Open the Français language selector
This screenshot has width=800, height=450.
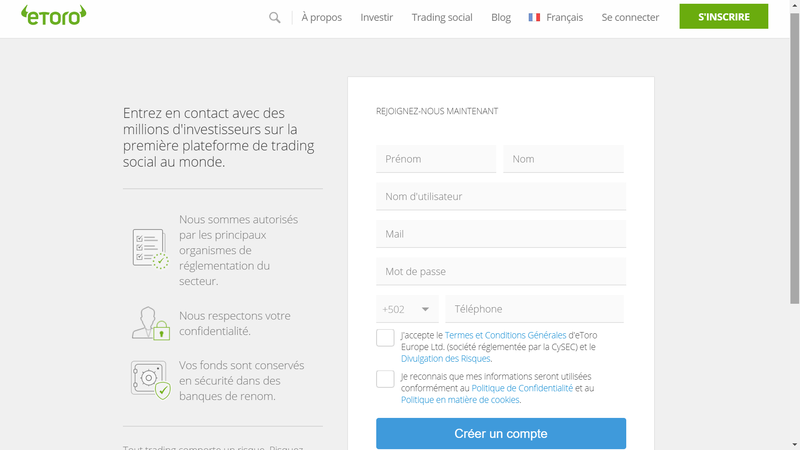(x=556, y=17)
